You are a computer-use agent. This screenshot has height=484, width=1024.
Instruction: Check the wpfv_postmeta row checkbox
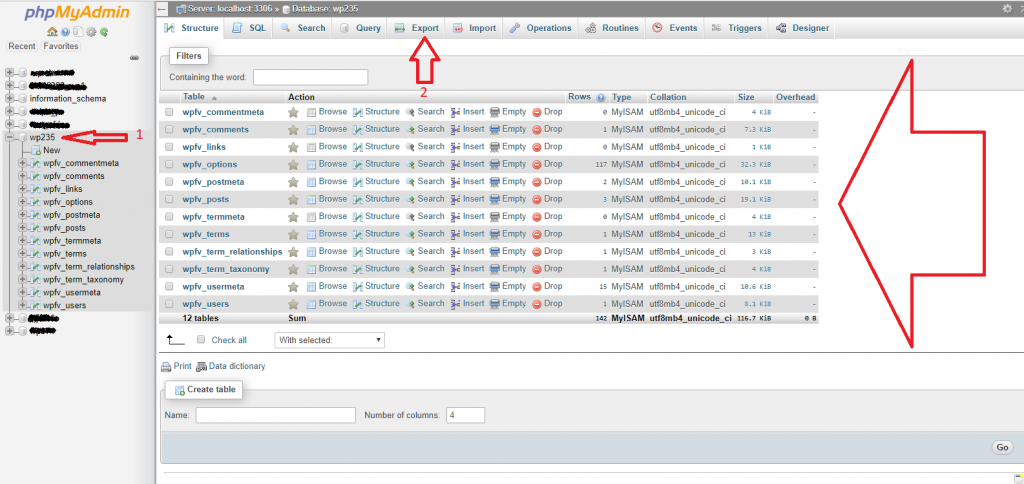click(169, 182)
